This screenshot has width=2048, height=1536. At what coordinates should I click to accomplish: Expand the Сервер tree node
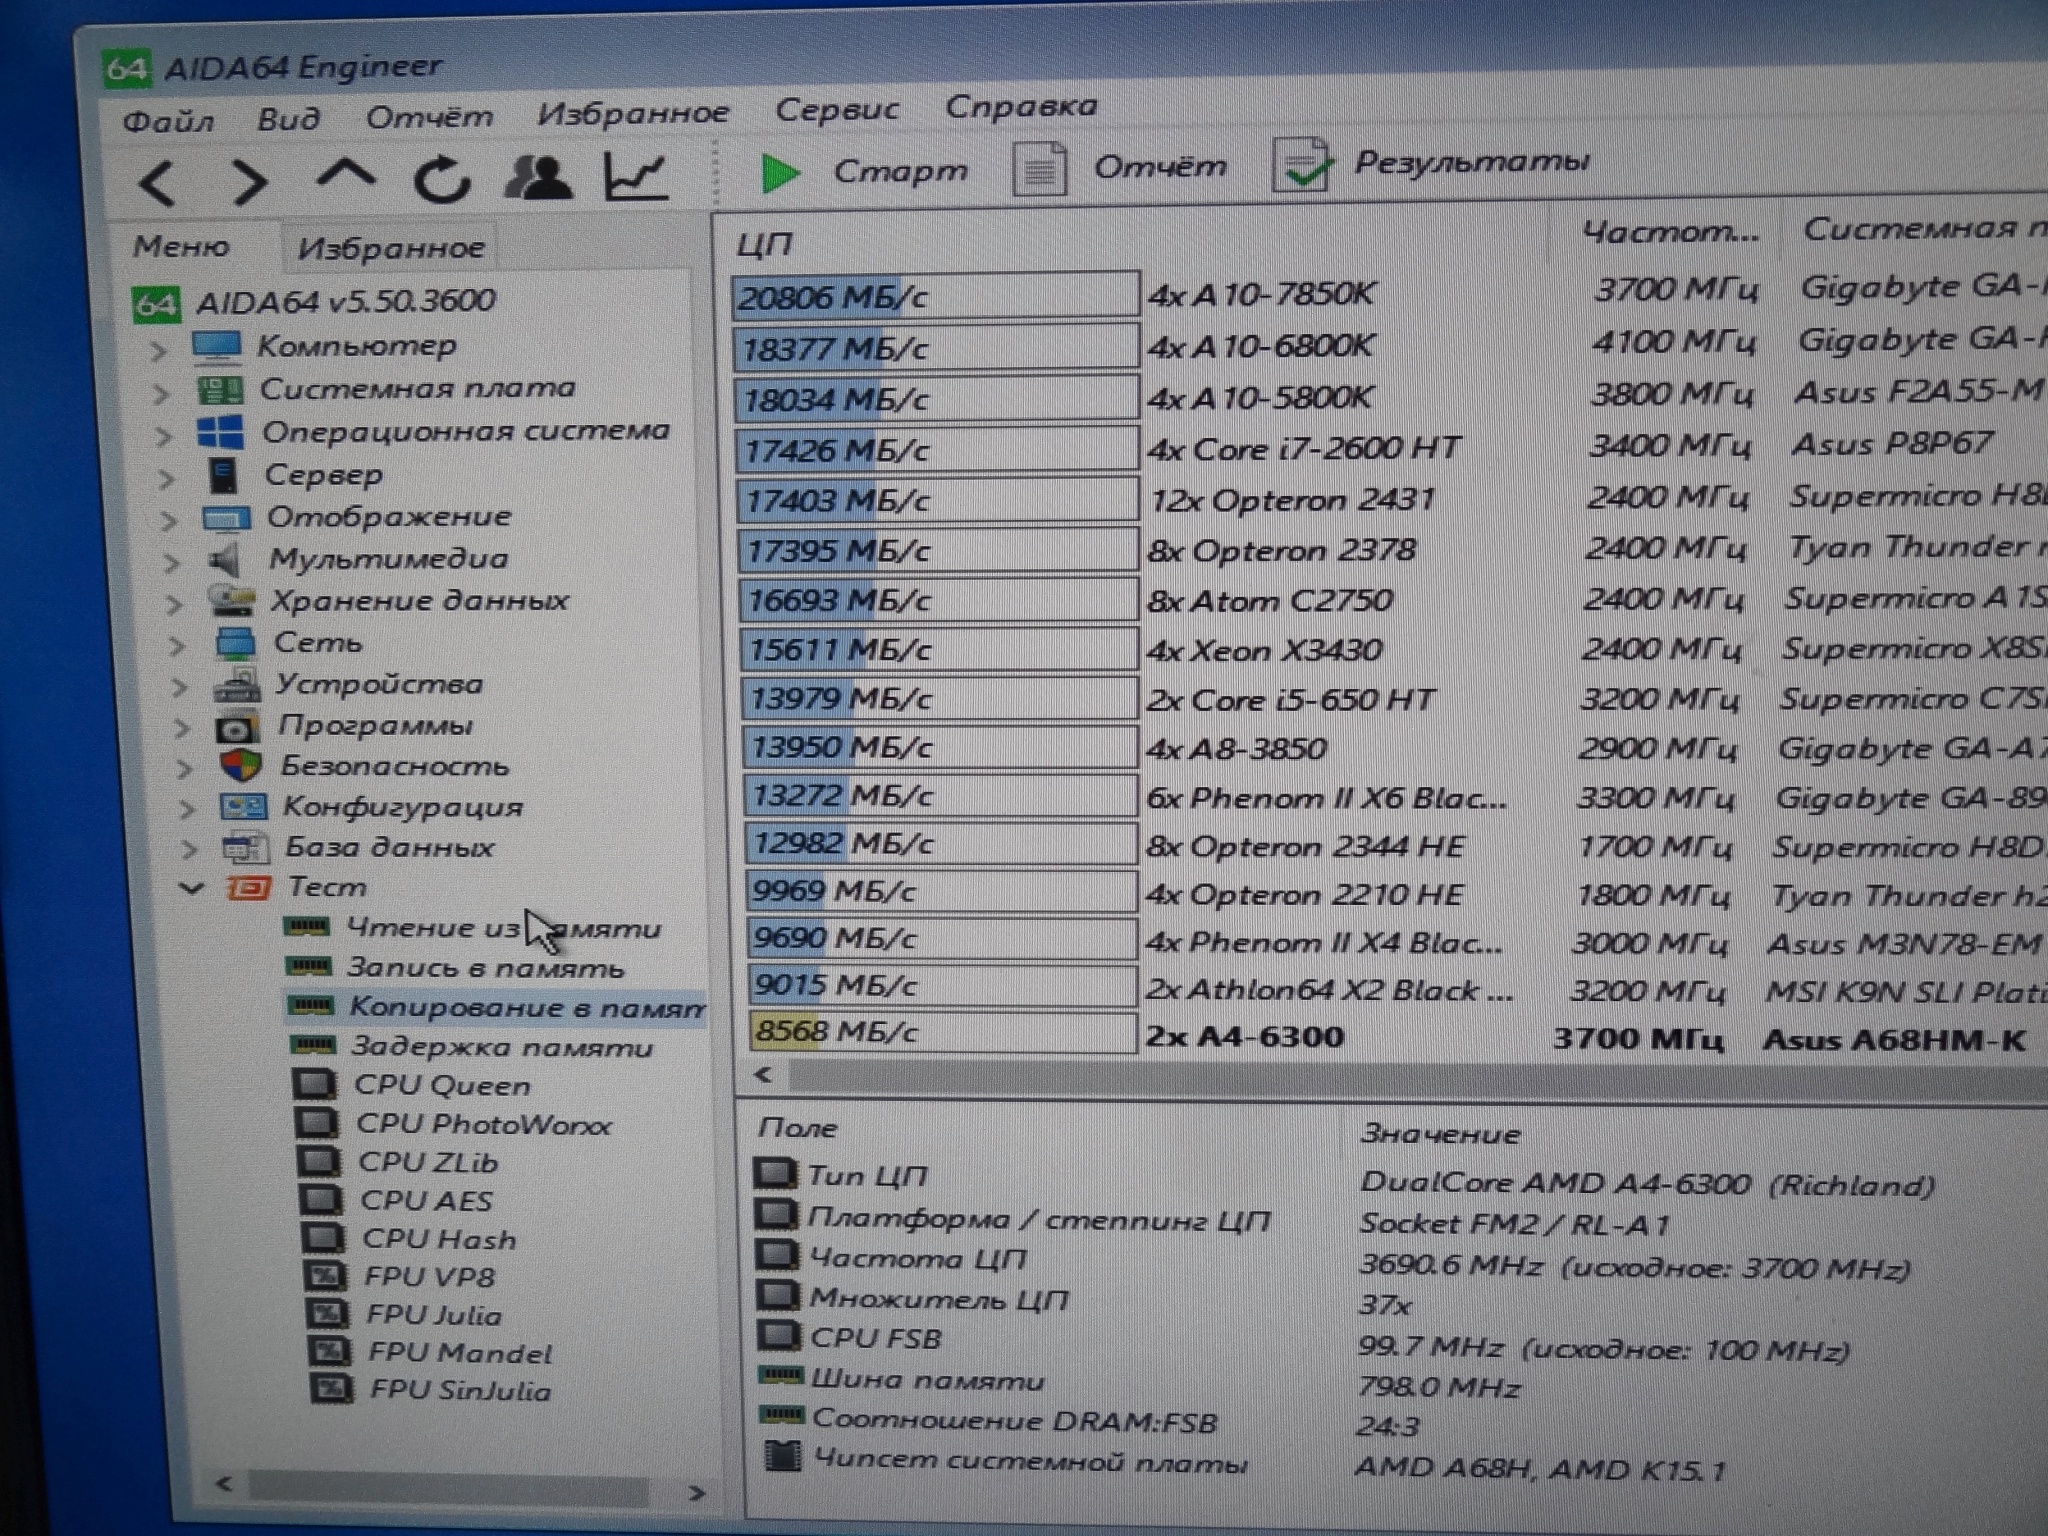[166, 480]
